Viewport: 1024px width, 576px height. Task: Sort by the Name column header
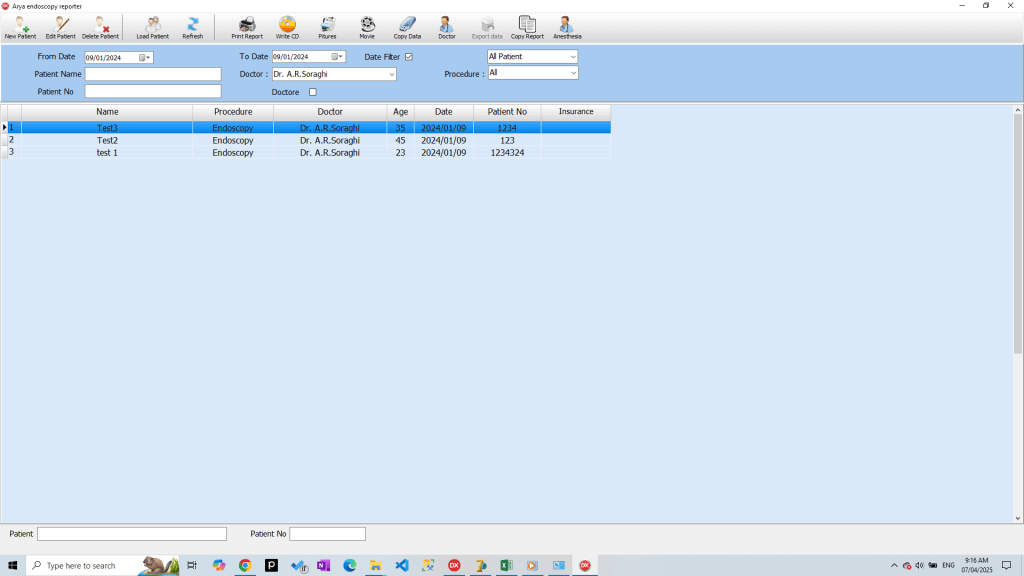107,112
